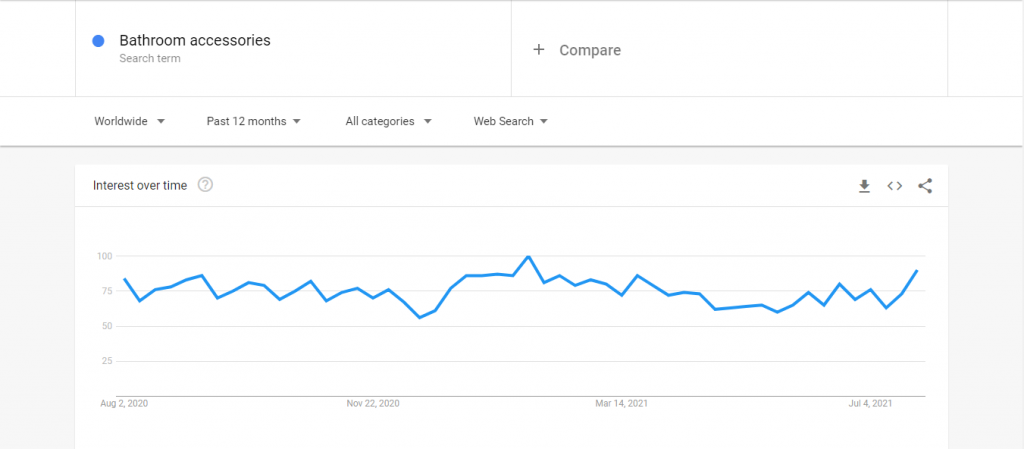Click the Jul 4, 2021 axis label

[870, 404]
